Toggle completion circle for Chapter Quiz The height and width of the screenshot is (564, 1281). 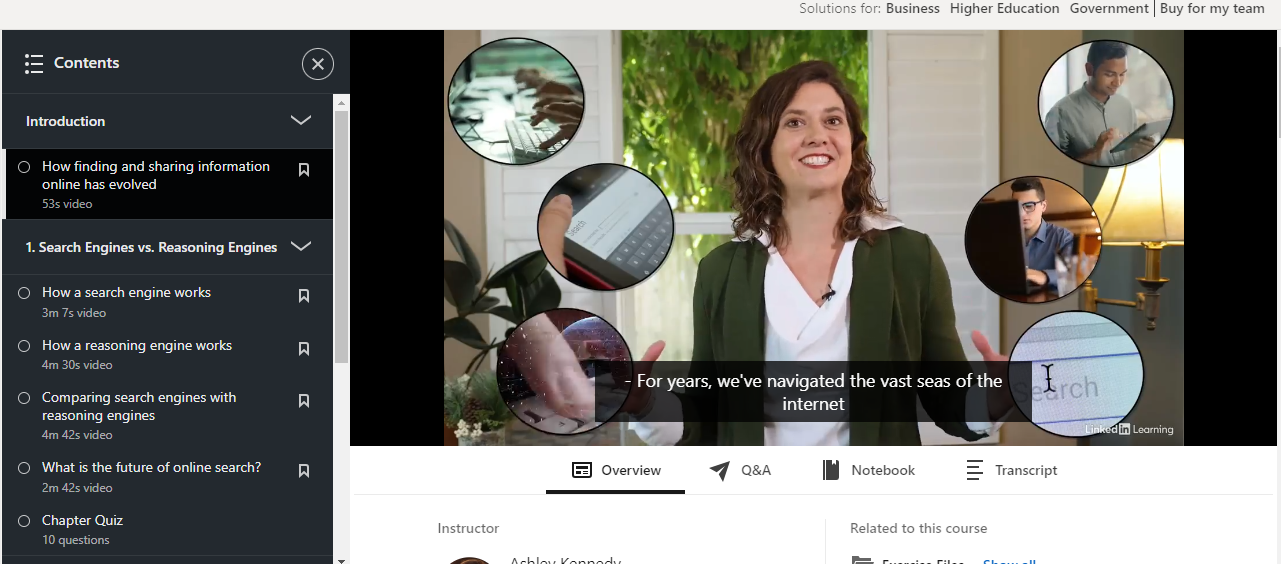24,521
